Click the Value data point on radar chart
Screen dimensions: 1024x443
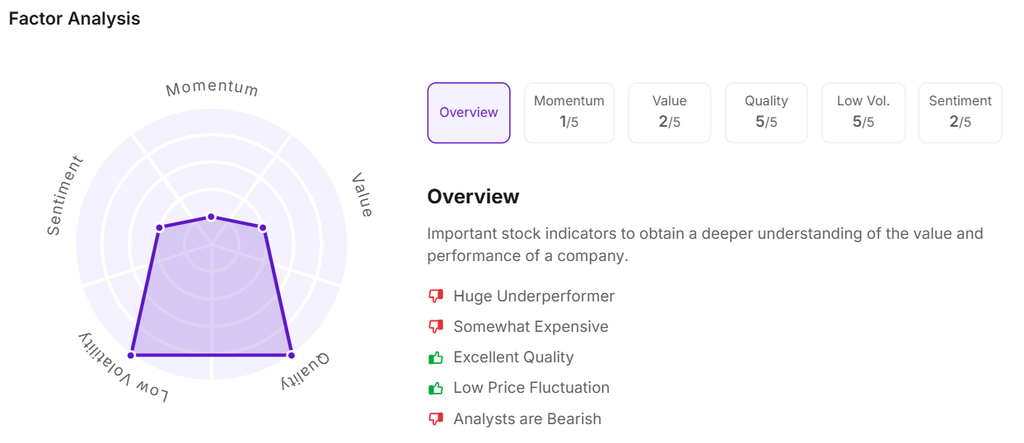pos(264,227)
